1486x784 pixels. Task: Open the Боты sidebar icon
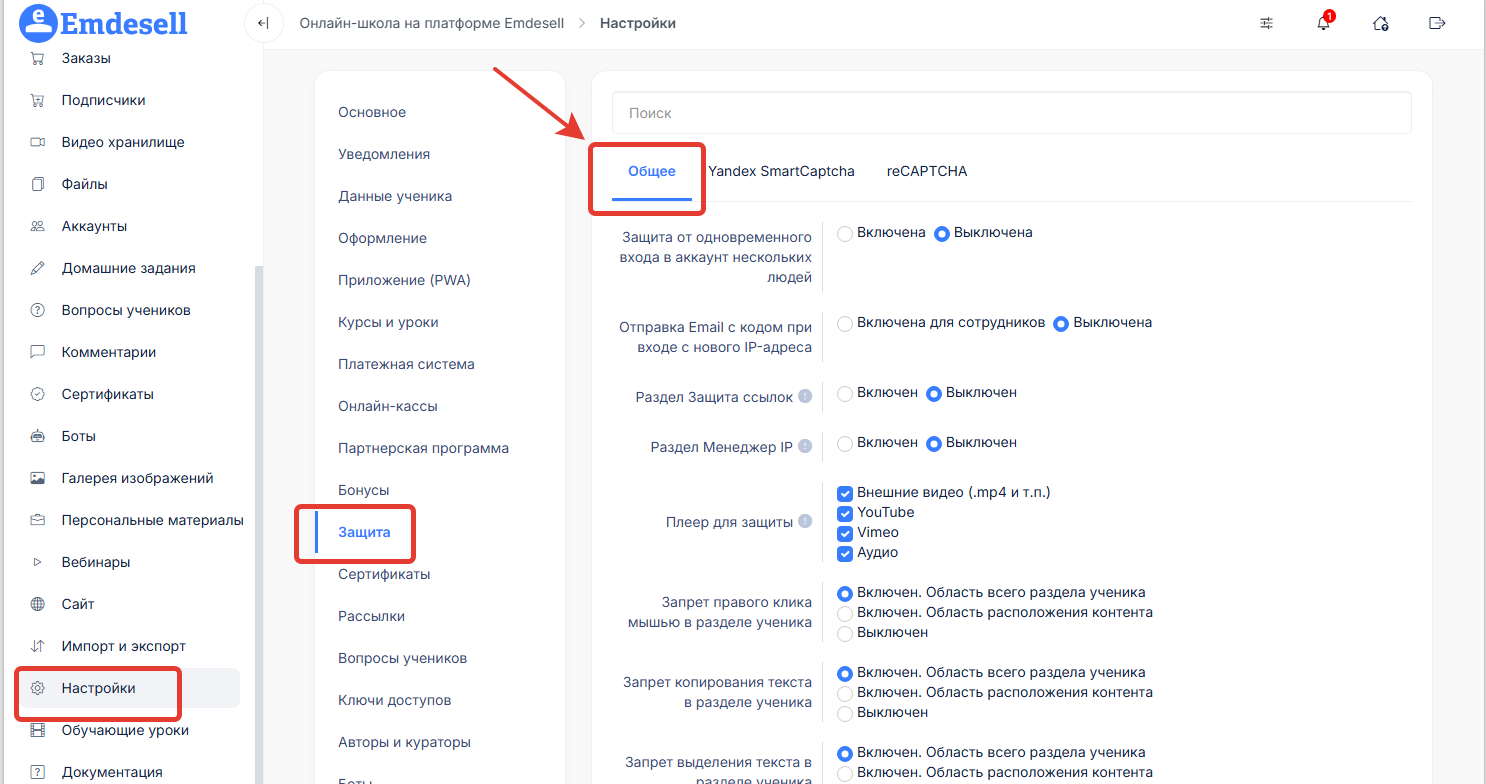[x=38, y=436]
